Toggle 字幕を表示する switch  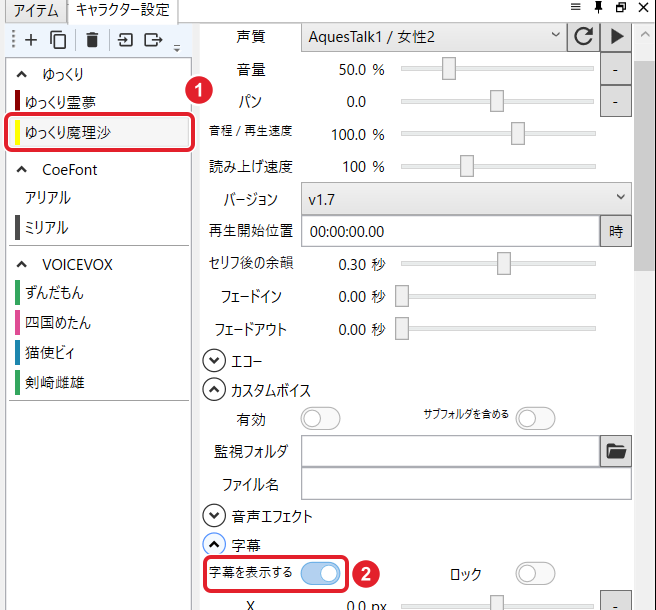pos(320,573)
